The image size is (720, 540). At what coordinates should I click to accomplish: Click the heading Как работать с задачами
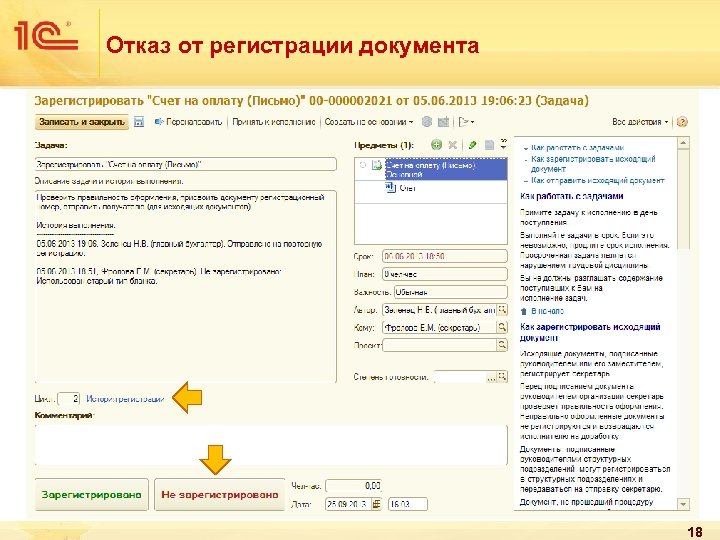pos(572,196)
